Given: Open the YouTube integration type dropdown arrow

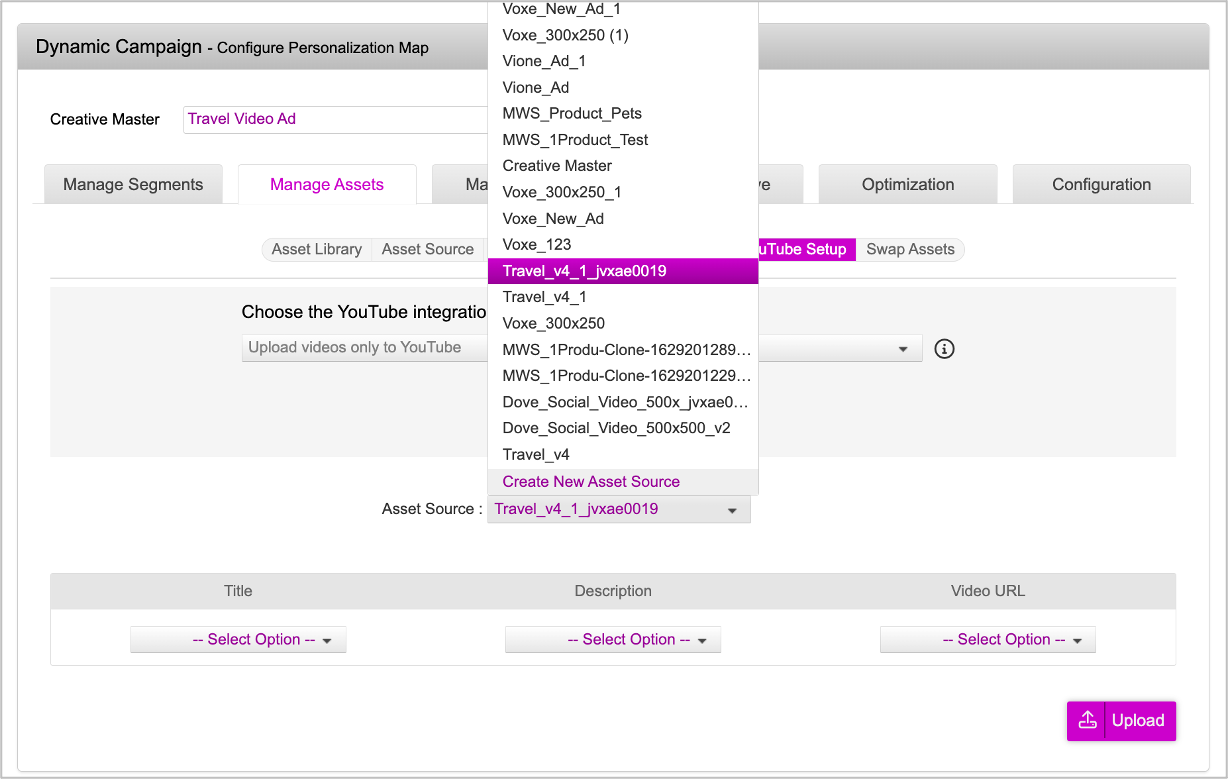Looking at the screenshot, I should point(903,348).
